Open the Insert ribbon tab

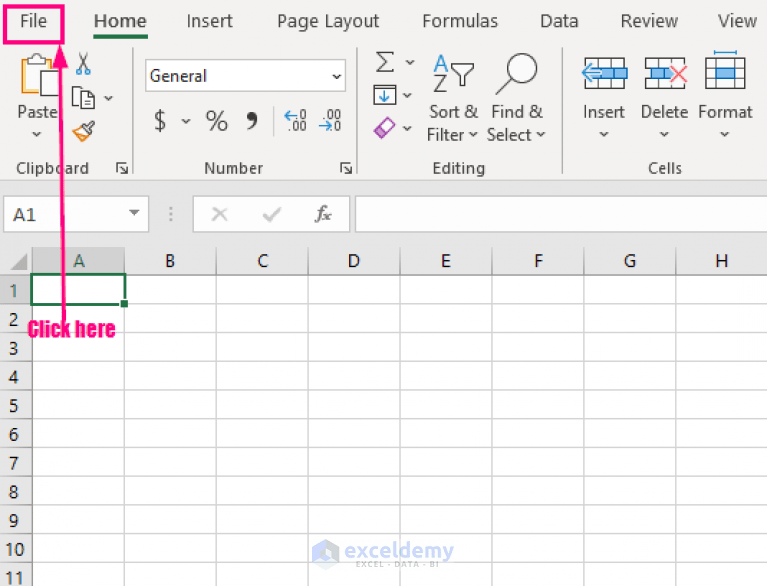pyautogui.click(x=209, y=22)
